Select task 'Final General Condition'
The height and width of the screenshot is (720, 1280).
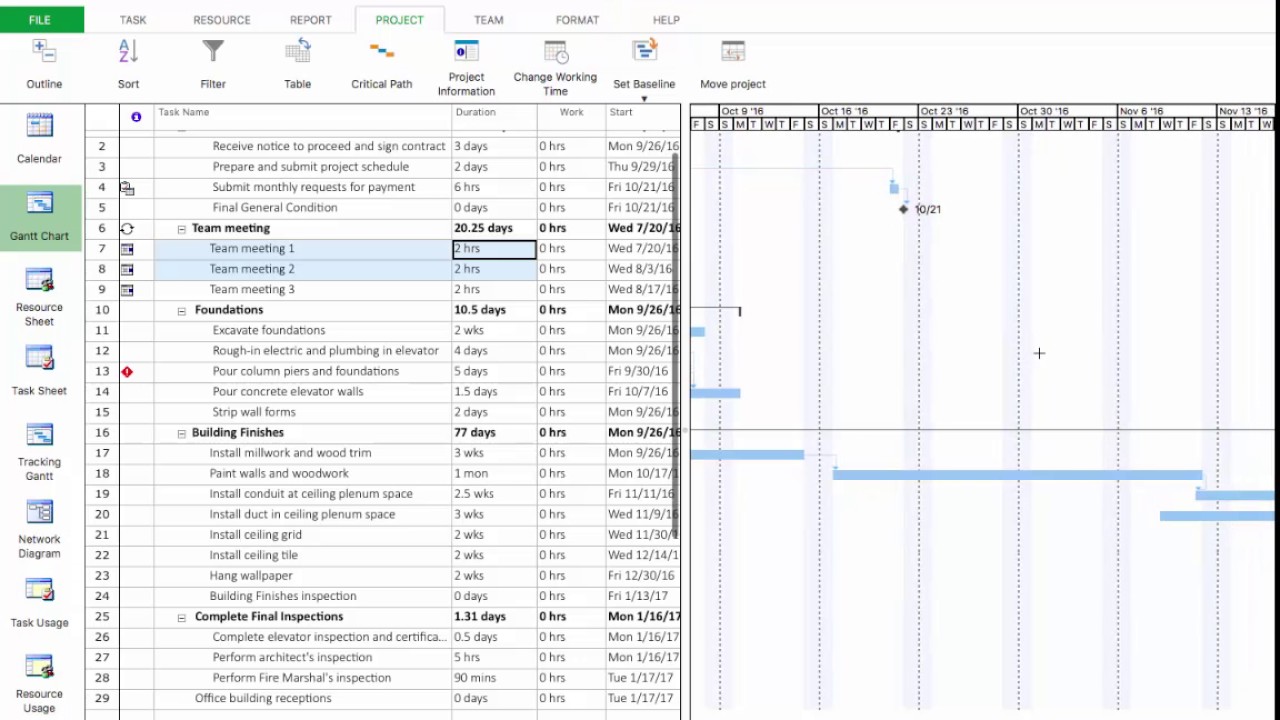click(275, 208)
